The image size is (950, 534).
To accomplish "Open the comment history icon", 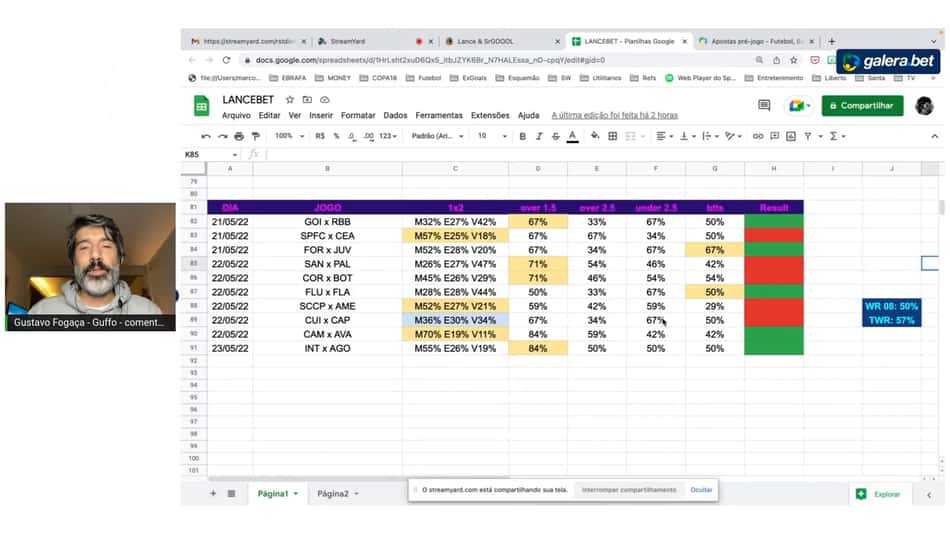I will click(764, 105).
